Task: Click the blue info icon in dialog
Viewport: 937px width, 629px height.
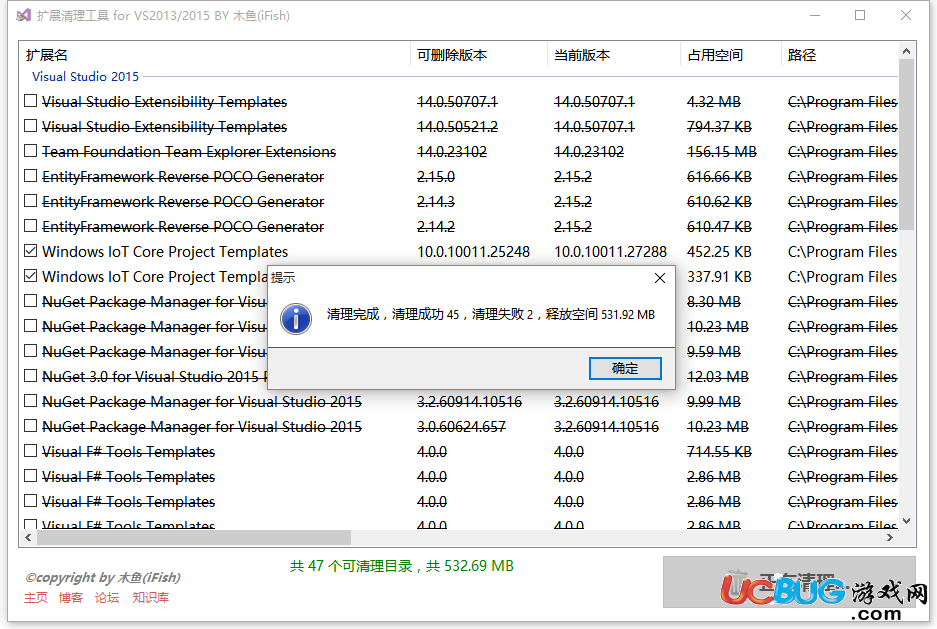Action: [x=296, y=318]
